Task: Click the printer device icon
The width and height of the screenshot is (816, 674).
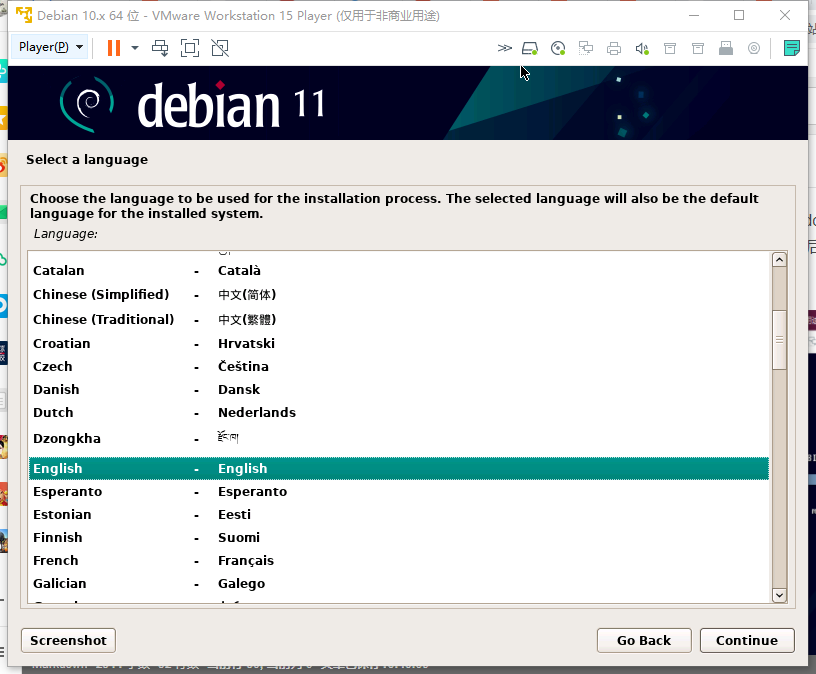Action: pyautogui.click(x=614, y=48)
